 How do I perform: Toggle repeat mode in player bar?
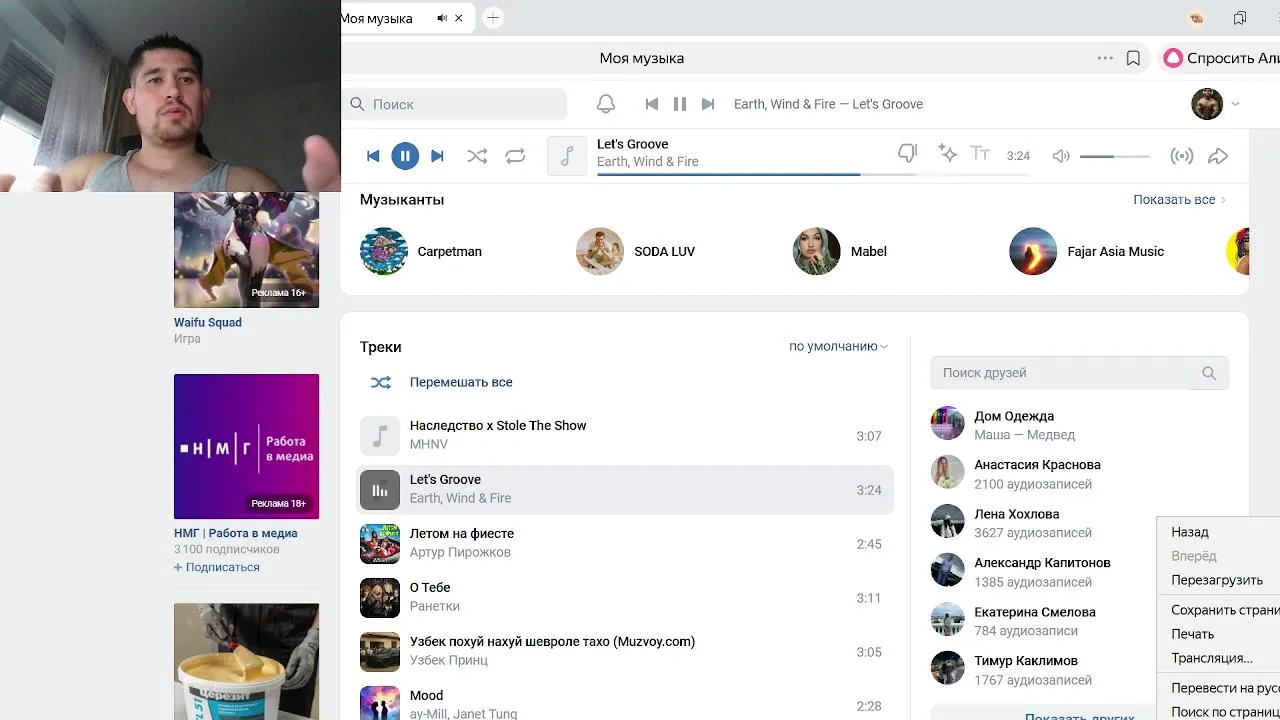click(515, 156)
